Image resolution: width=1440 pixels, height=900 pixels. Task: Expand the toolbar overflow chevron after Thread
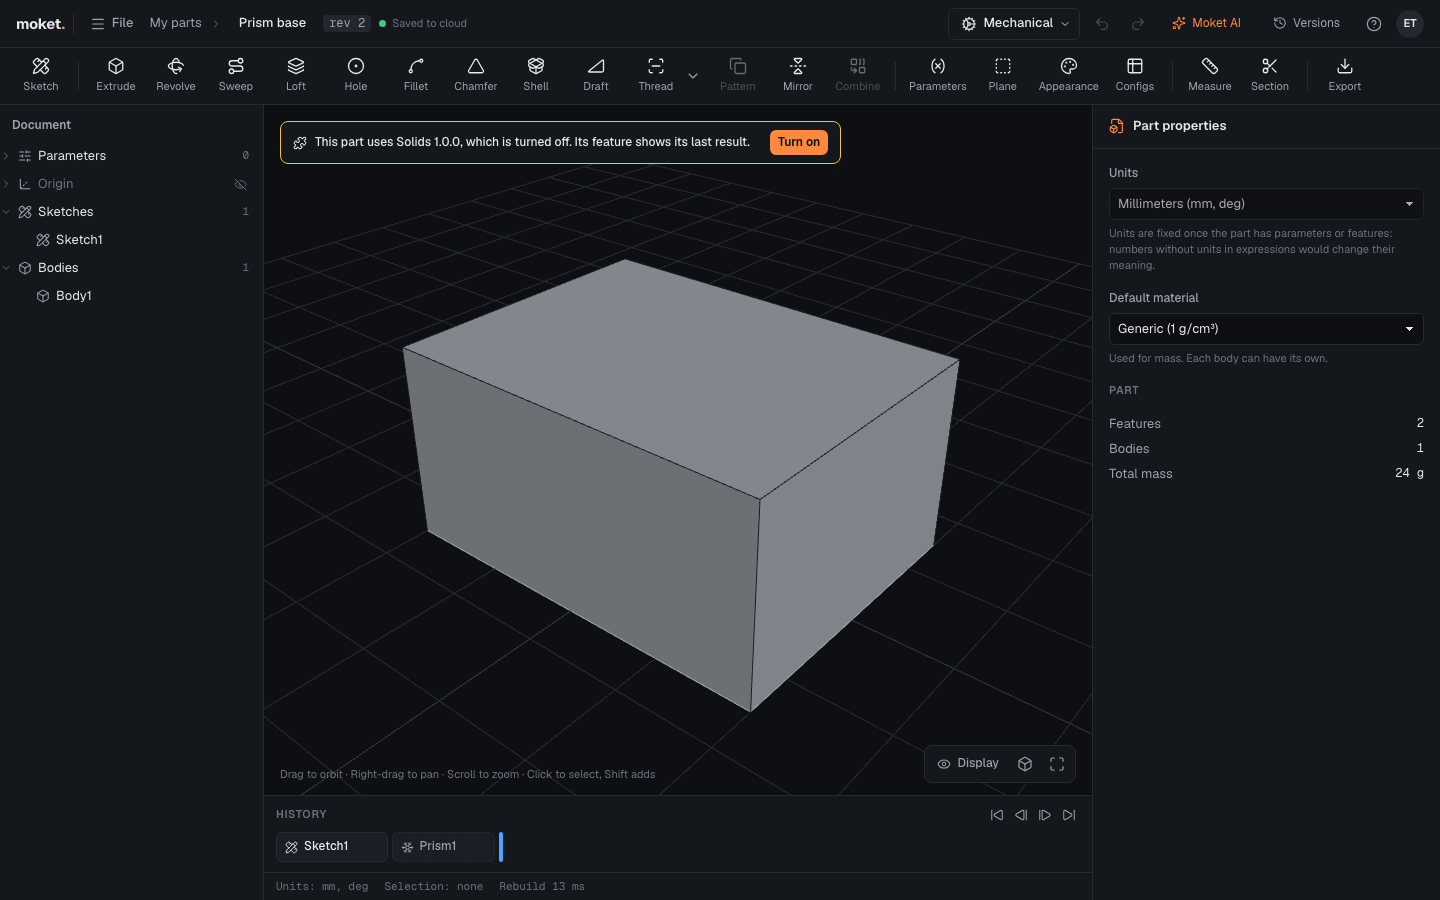pyautogui.click(x=693, y=76)
